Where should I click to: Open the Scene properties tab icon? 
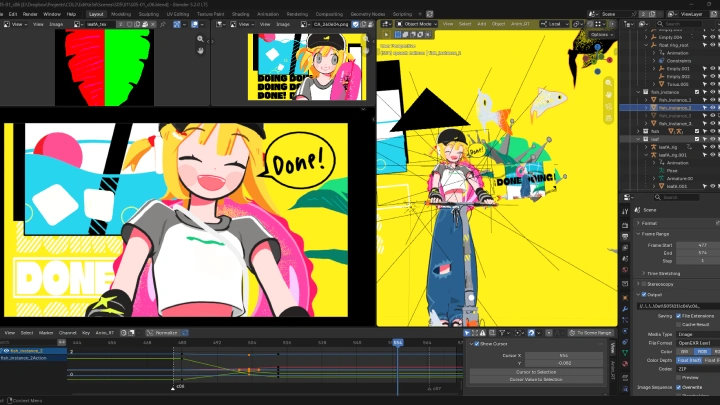625,259
